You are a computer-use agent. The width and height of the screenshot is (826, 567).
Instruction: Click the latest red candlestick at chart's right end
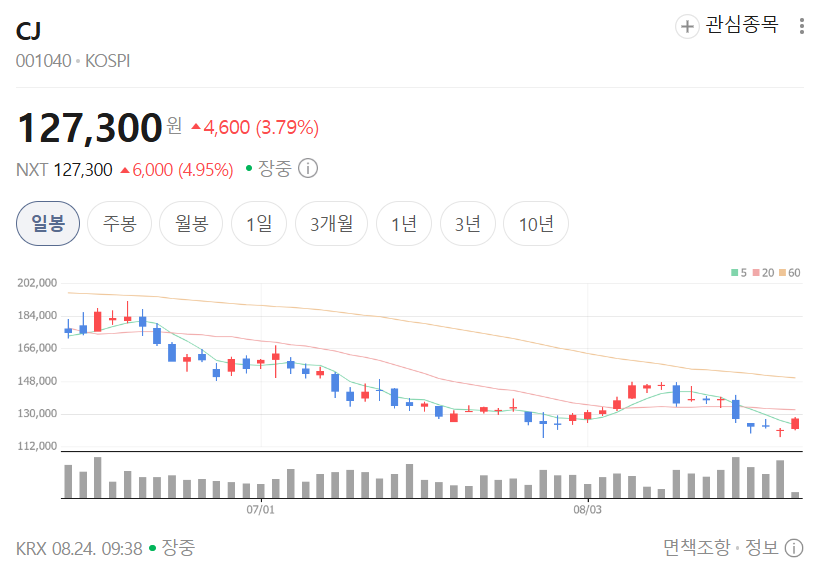[x=795, y=424]
